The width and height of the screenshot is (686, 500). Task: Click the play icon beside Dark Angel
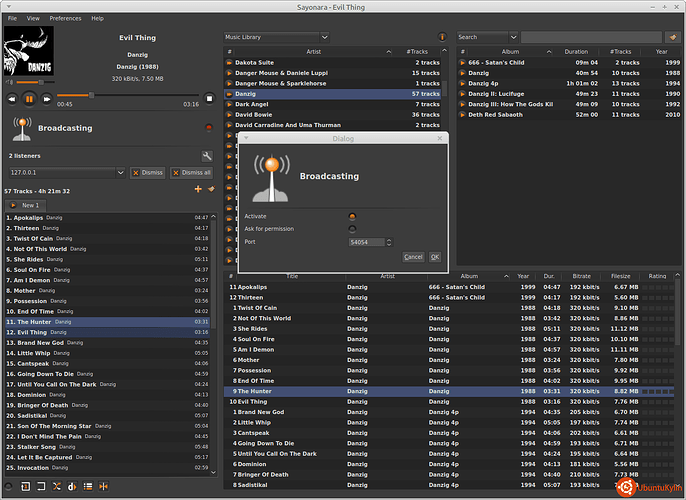tap(229, 105)
